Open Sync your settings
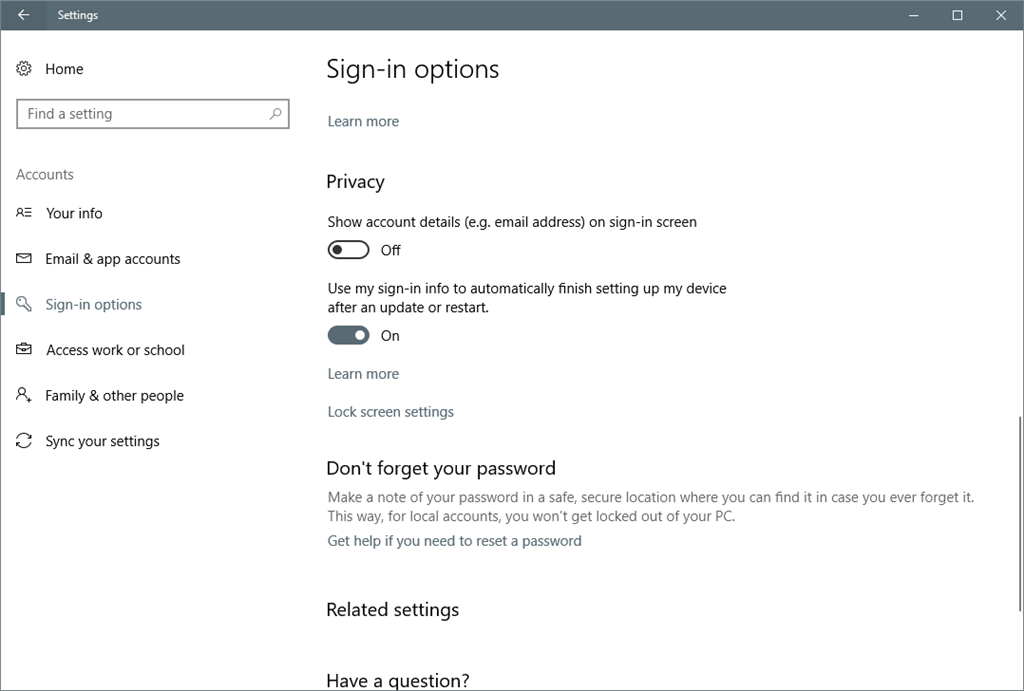 coord(102,442)
